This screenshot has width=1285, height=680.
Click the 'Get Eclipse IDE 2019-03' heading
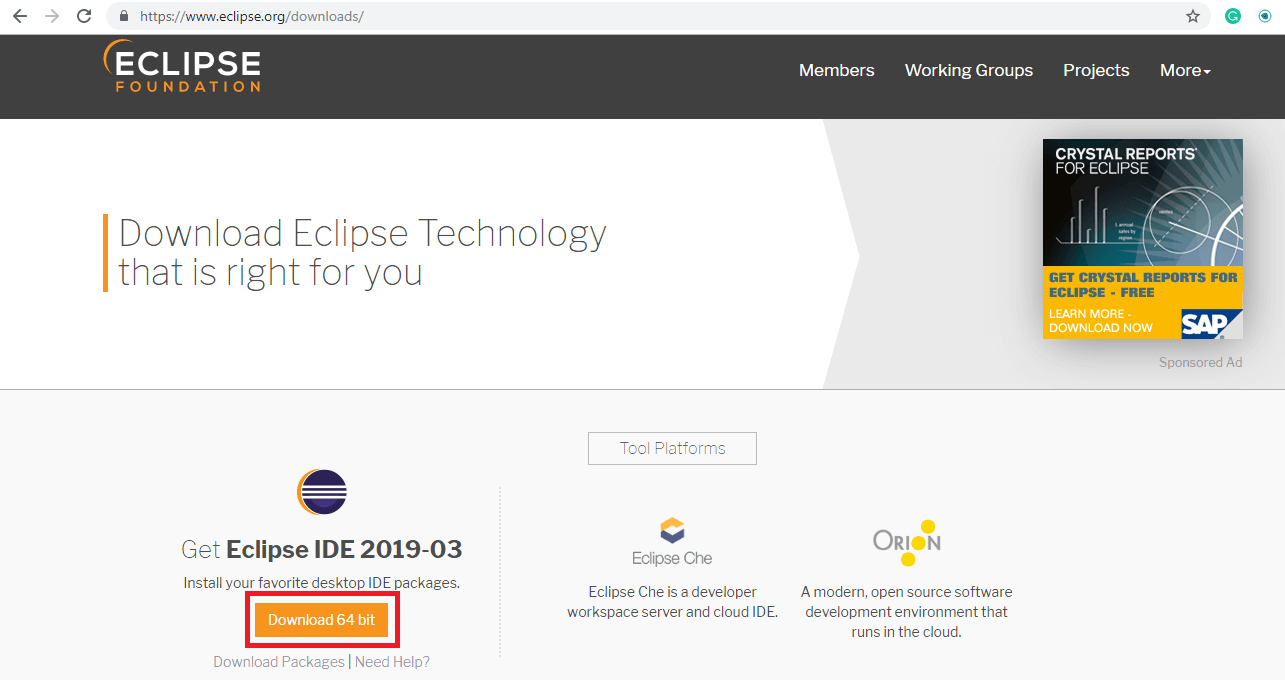point(322,549)
